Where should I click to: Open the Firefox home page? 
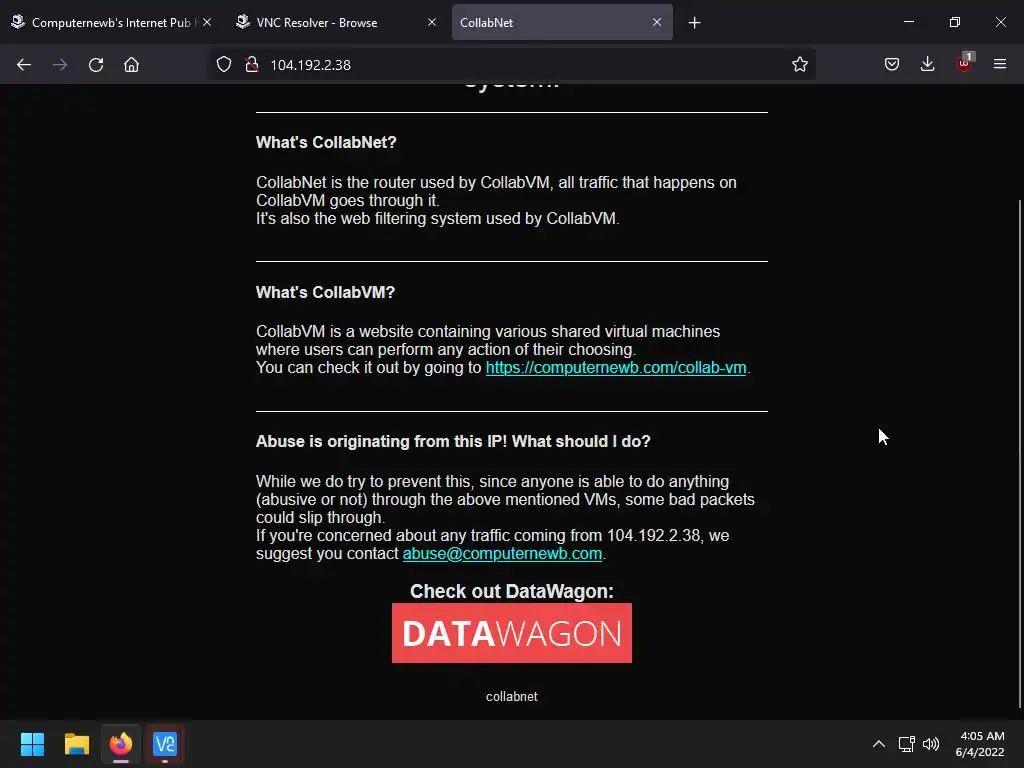(131, 65)
